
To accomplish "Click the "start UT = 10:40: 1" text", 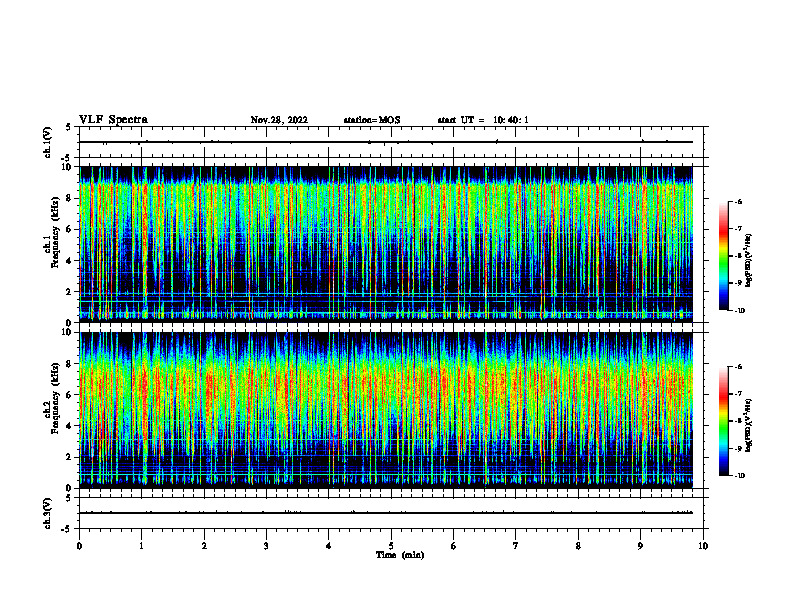I will pos(483,120).
